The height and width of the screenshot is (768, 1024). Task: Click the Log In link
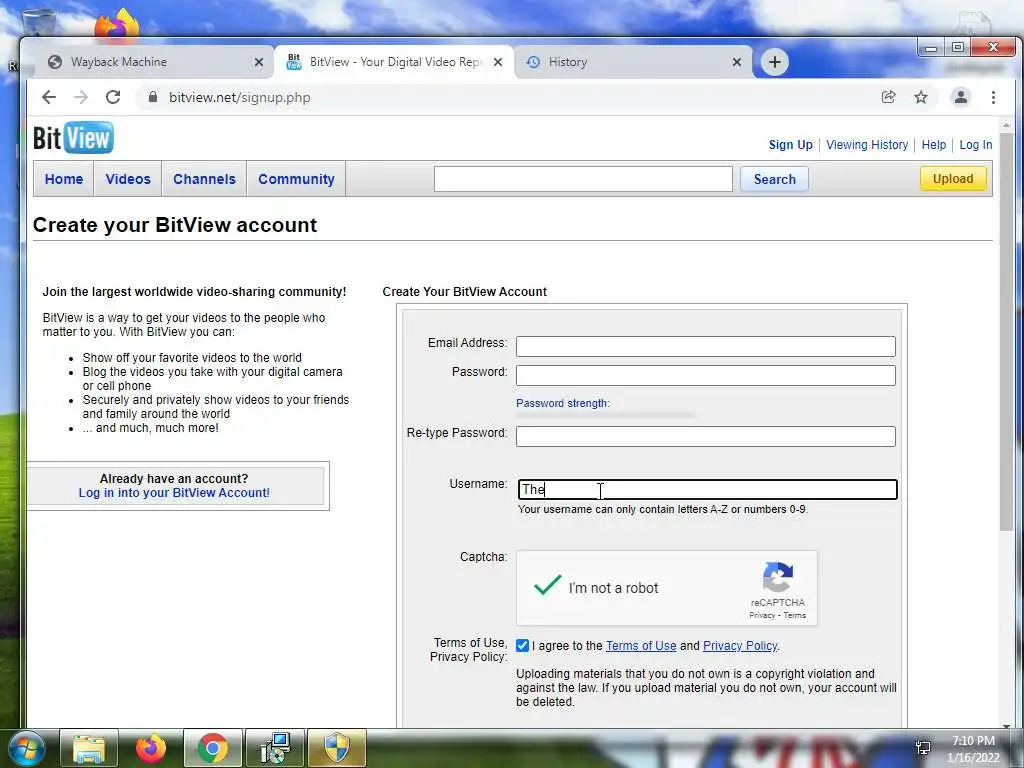click(976, 145)
